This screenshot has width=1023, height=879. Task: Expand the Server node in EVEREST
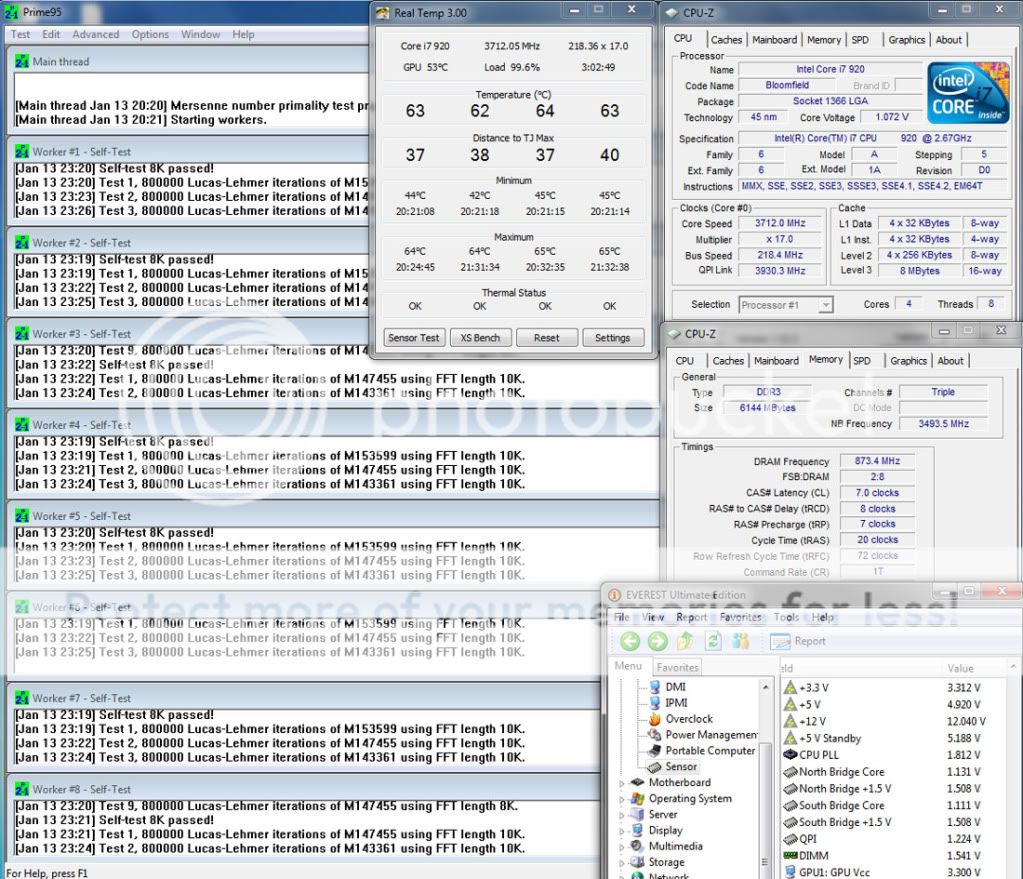click(621, 814)
